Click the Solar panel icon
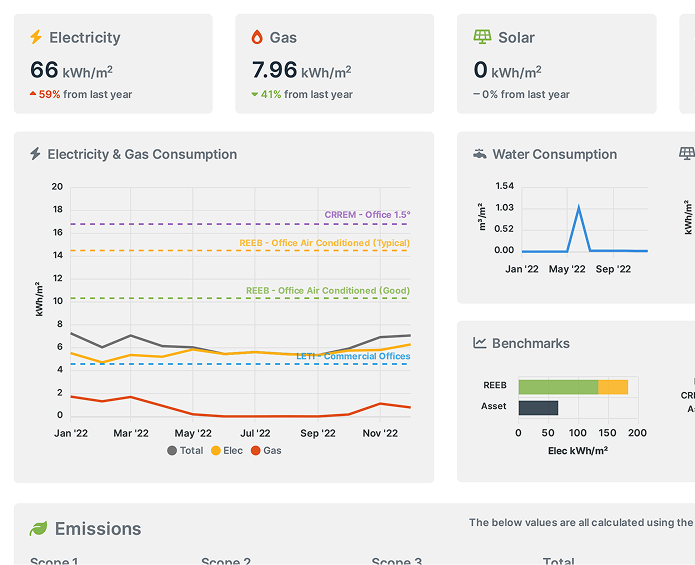The width and height of the screenshot is (695, 565). [x=482, y=37]
